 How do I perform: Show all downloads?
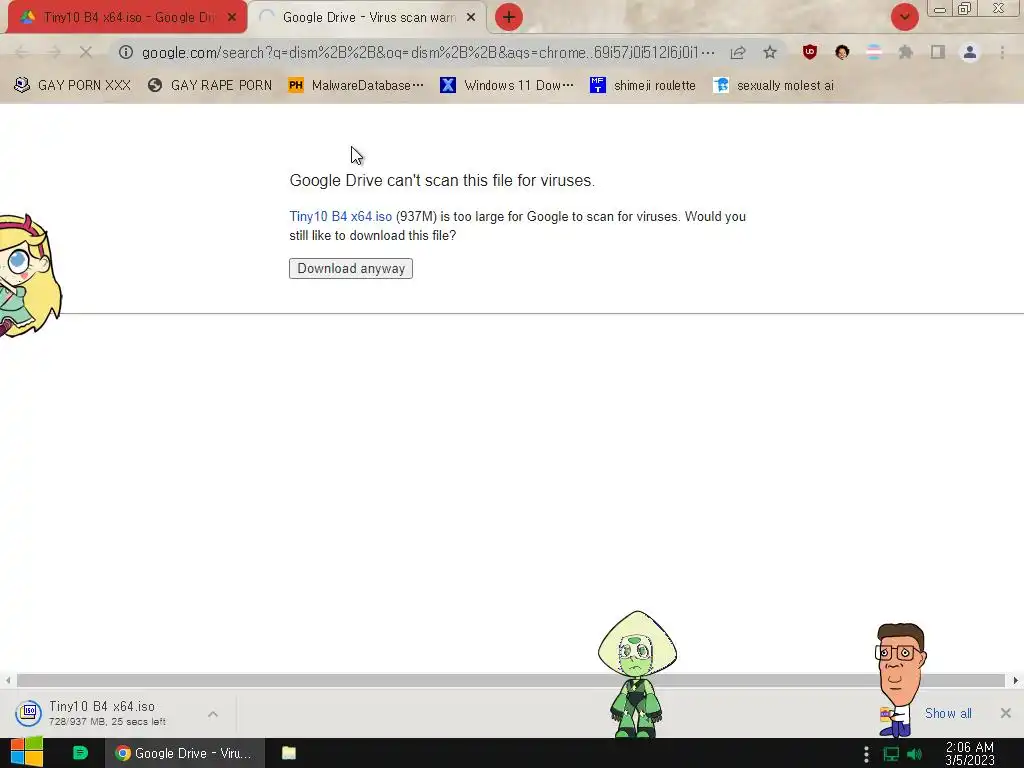point(948,714)
